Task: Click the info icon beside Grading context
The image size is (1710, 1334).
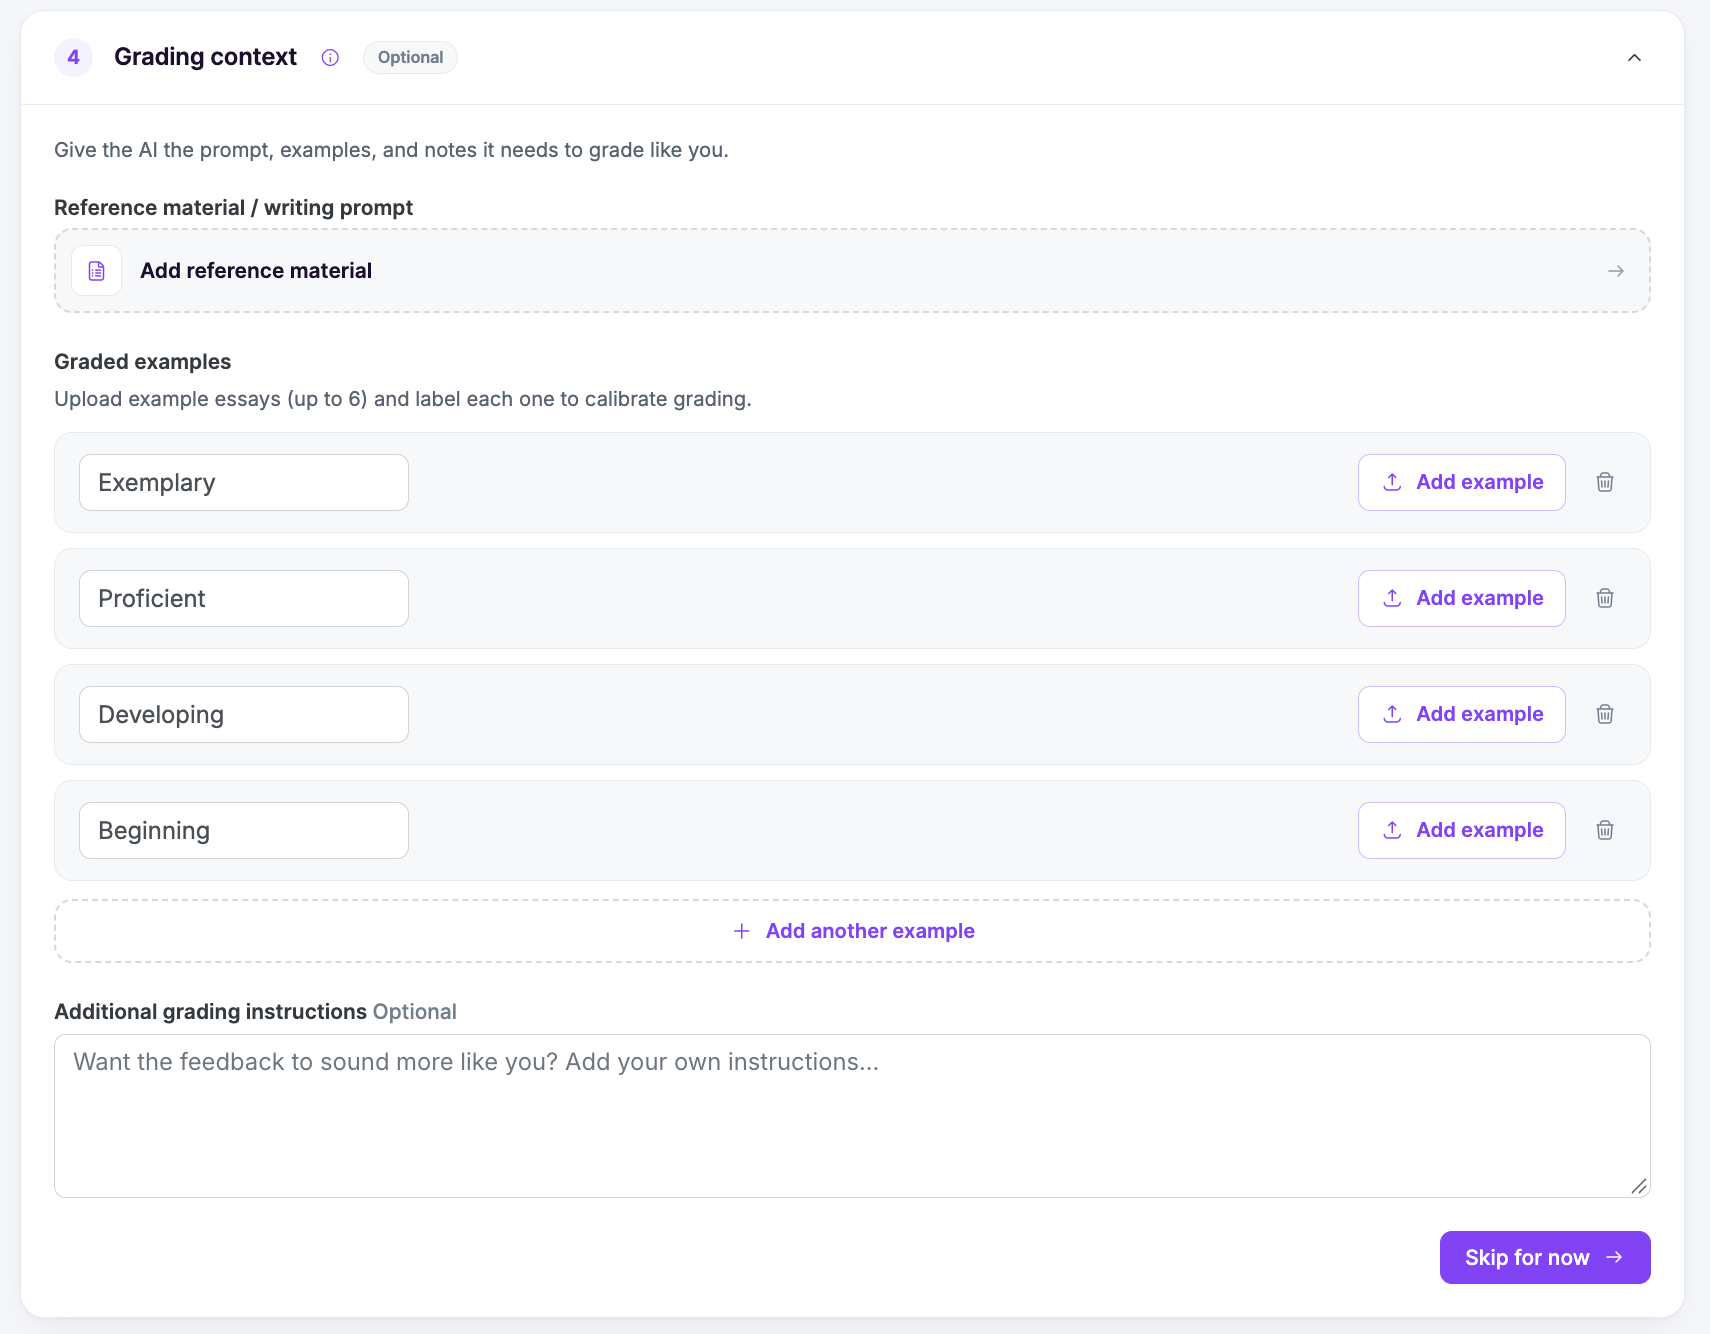Action: coord(330,58)
